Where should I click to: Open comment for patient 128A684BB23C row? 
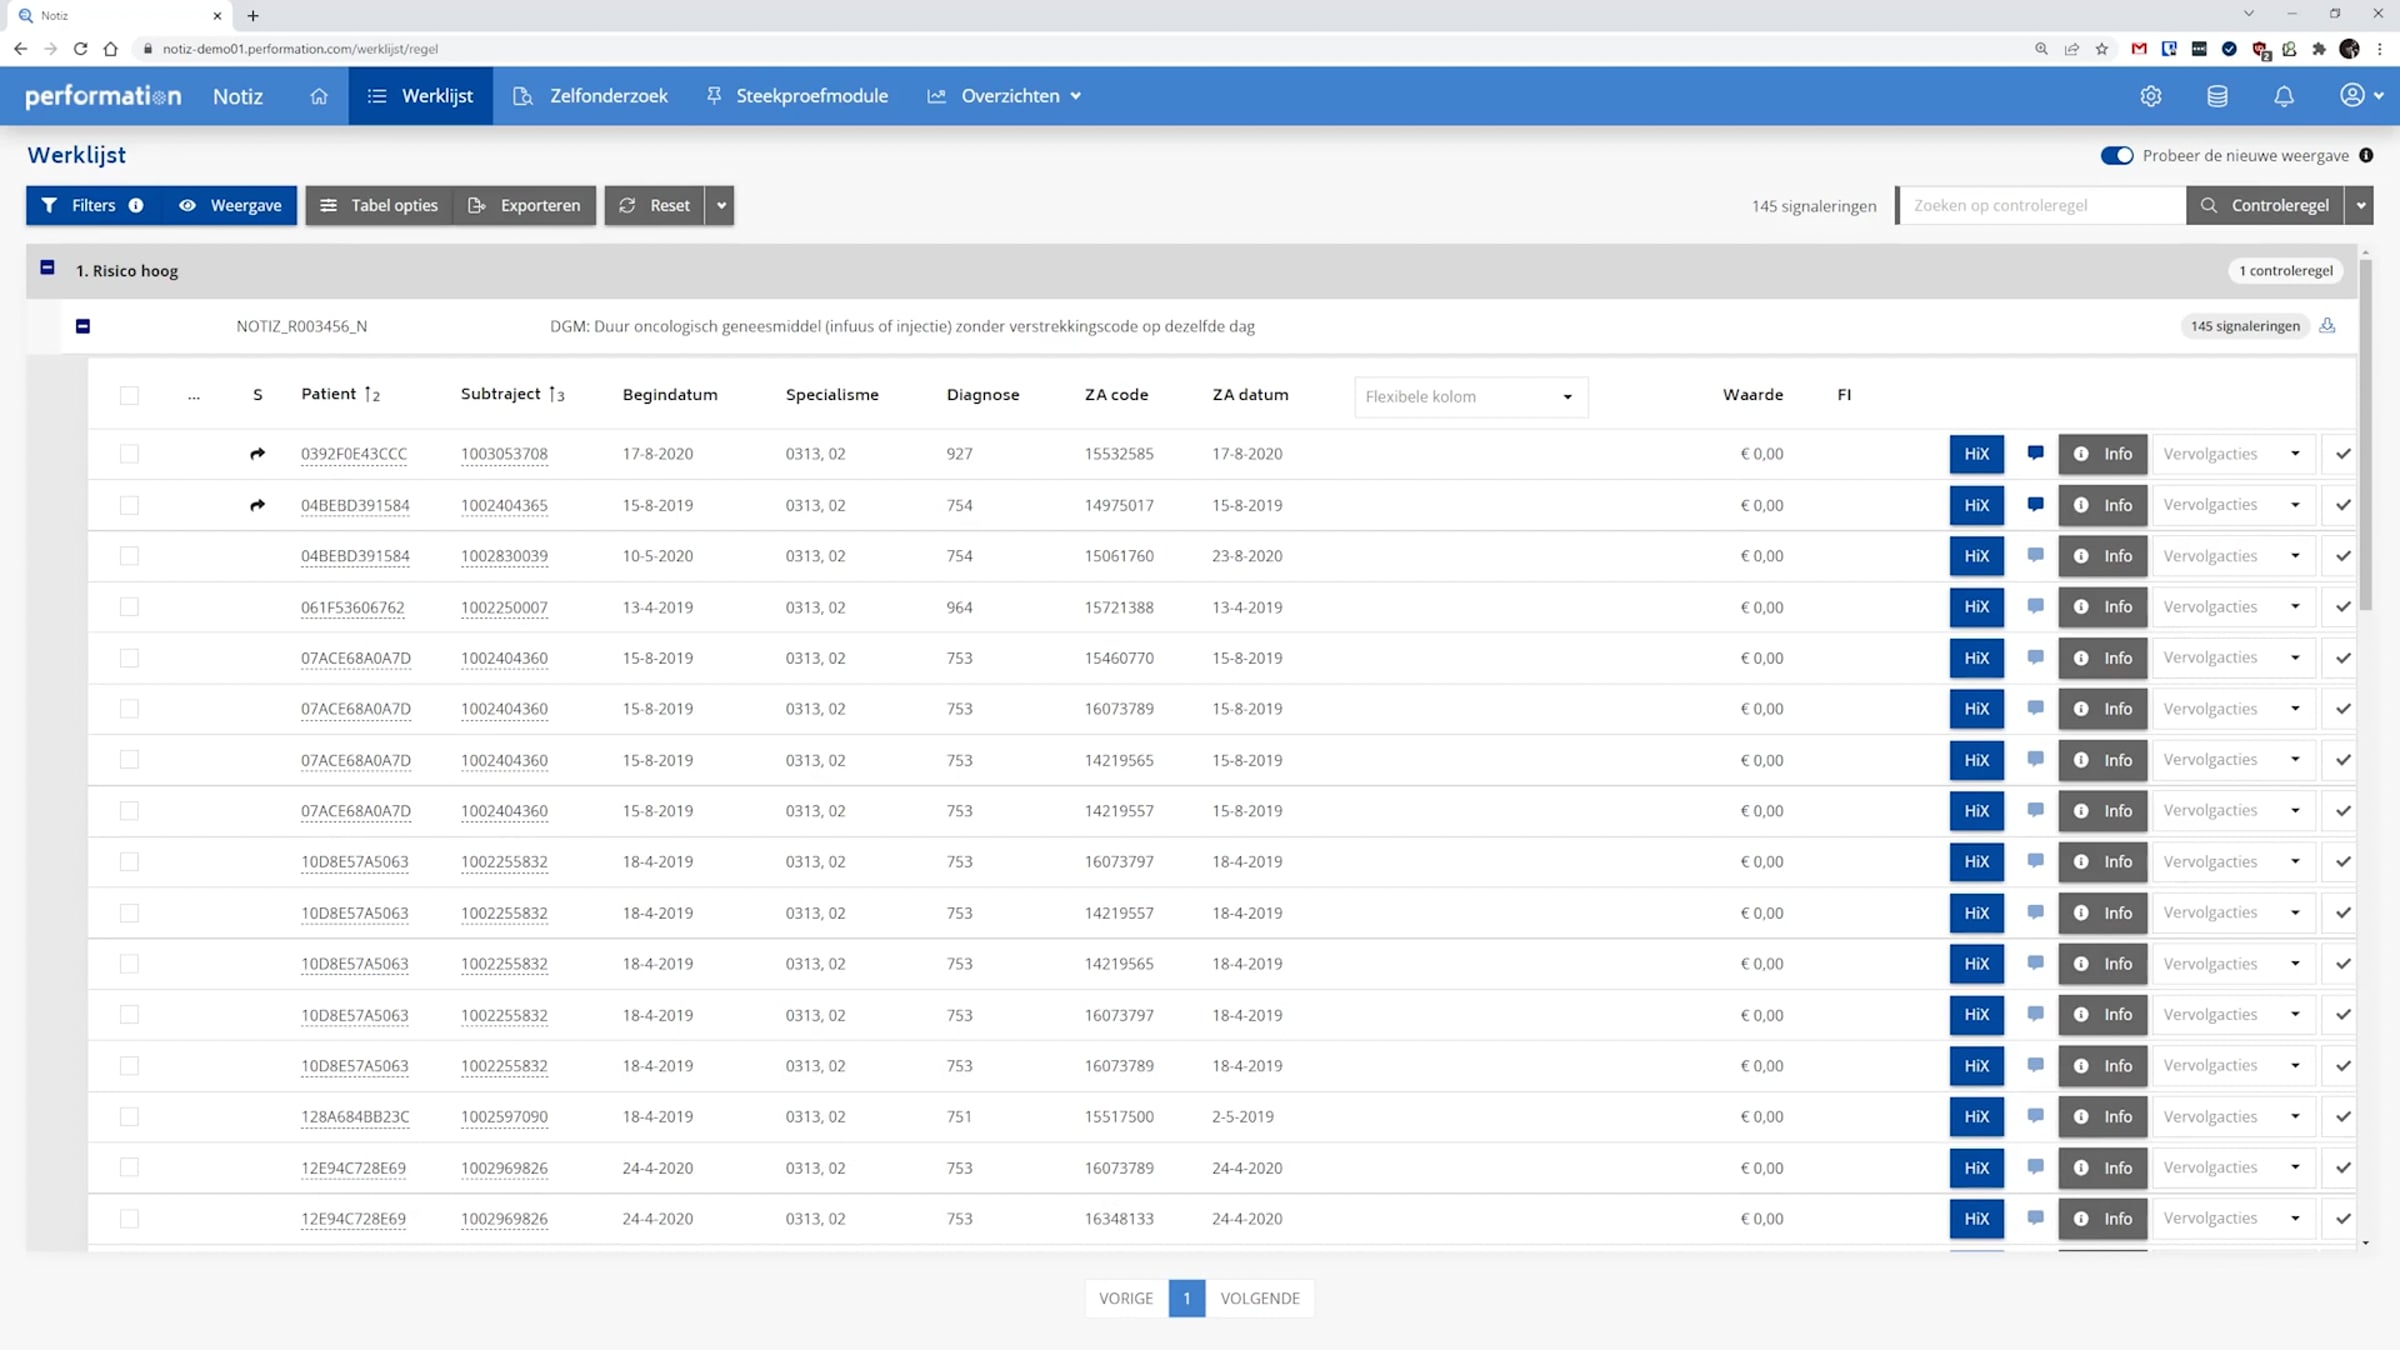[2035, 1116]
